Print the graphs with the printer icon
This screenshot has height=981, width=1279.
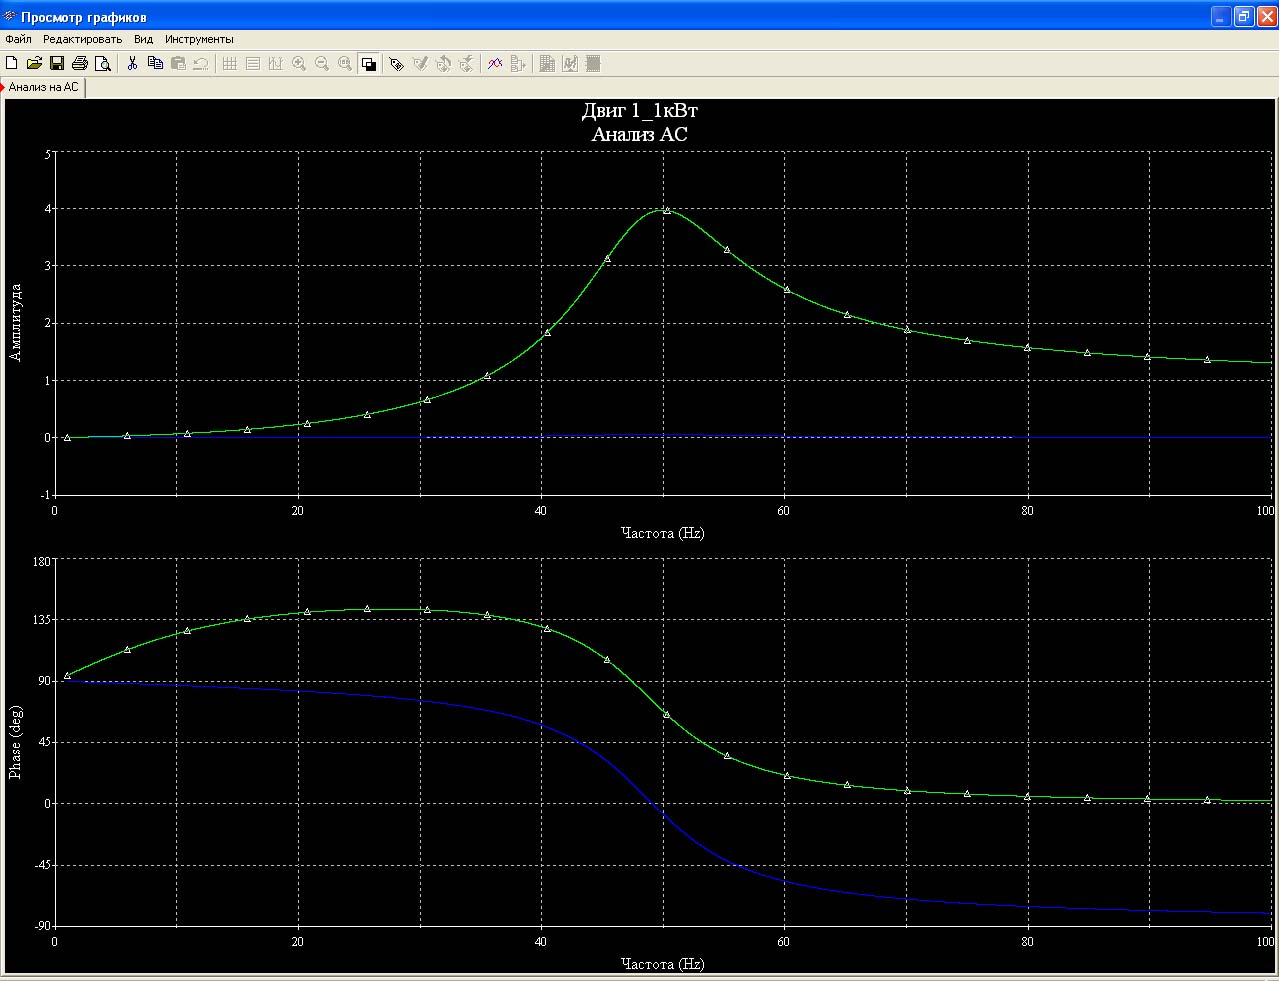coord(80,64)
